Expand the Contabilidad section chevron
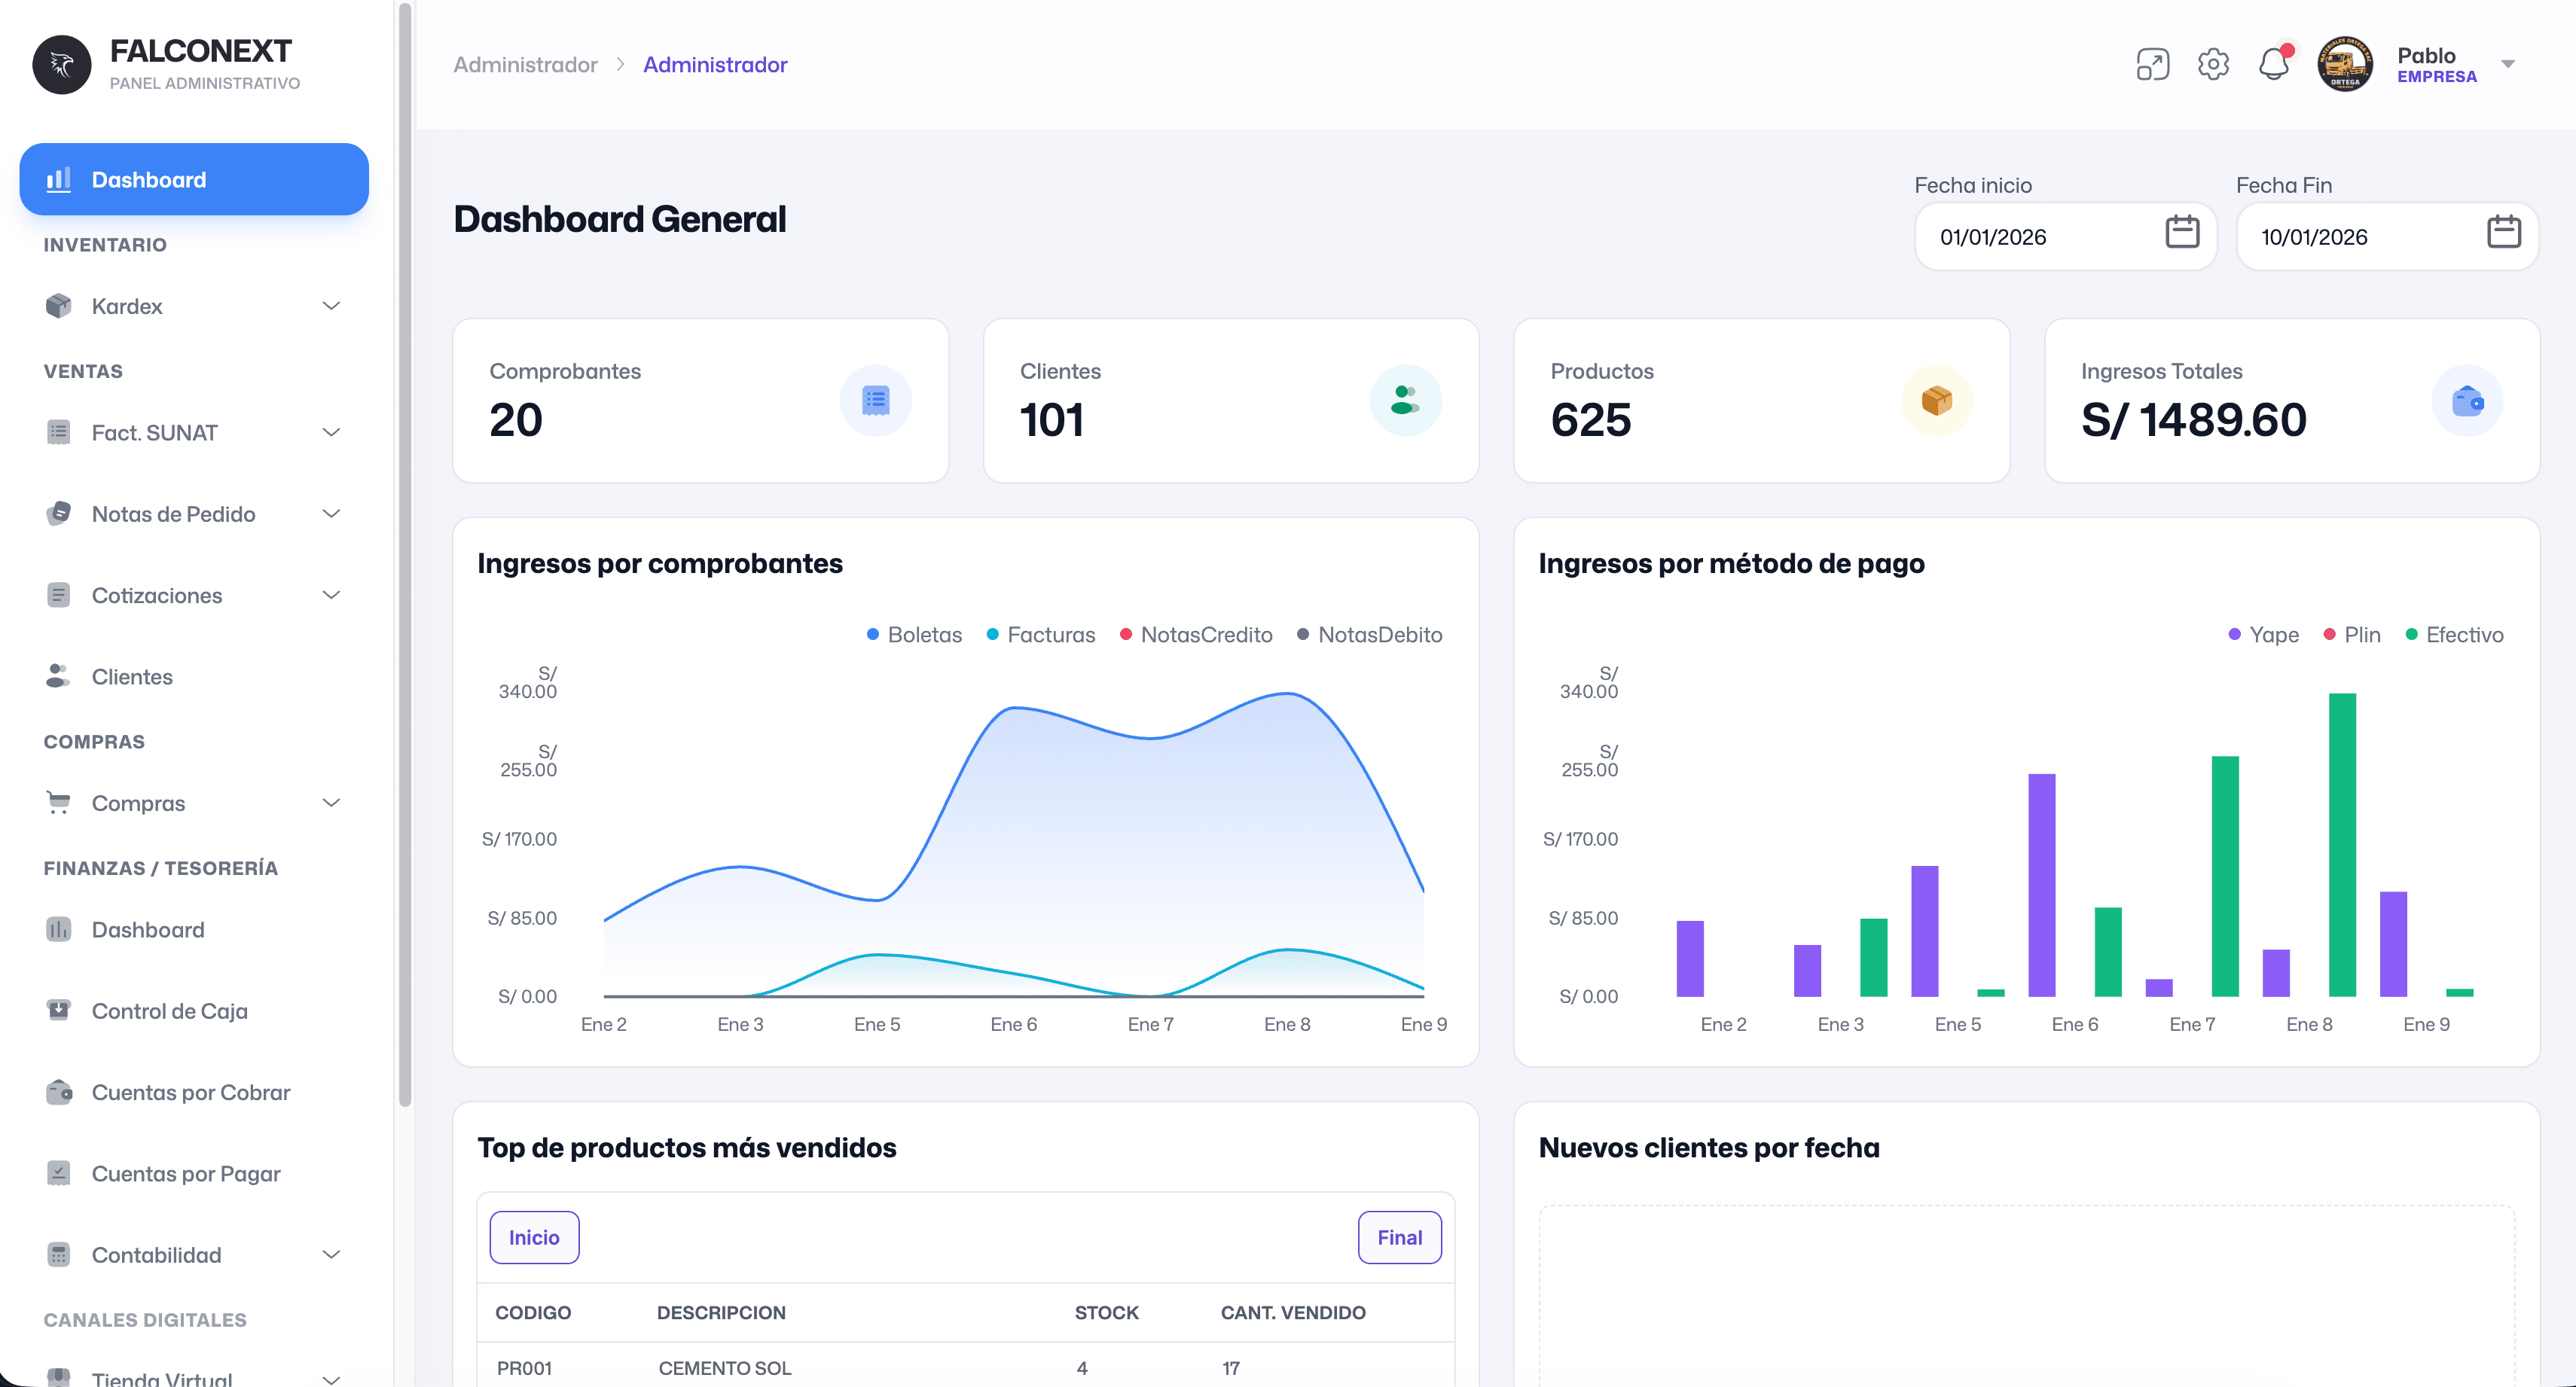The image size is (2576, 1387). [x=330, y=1254]
